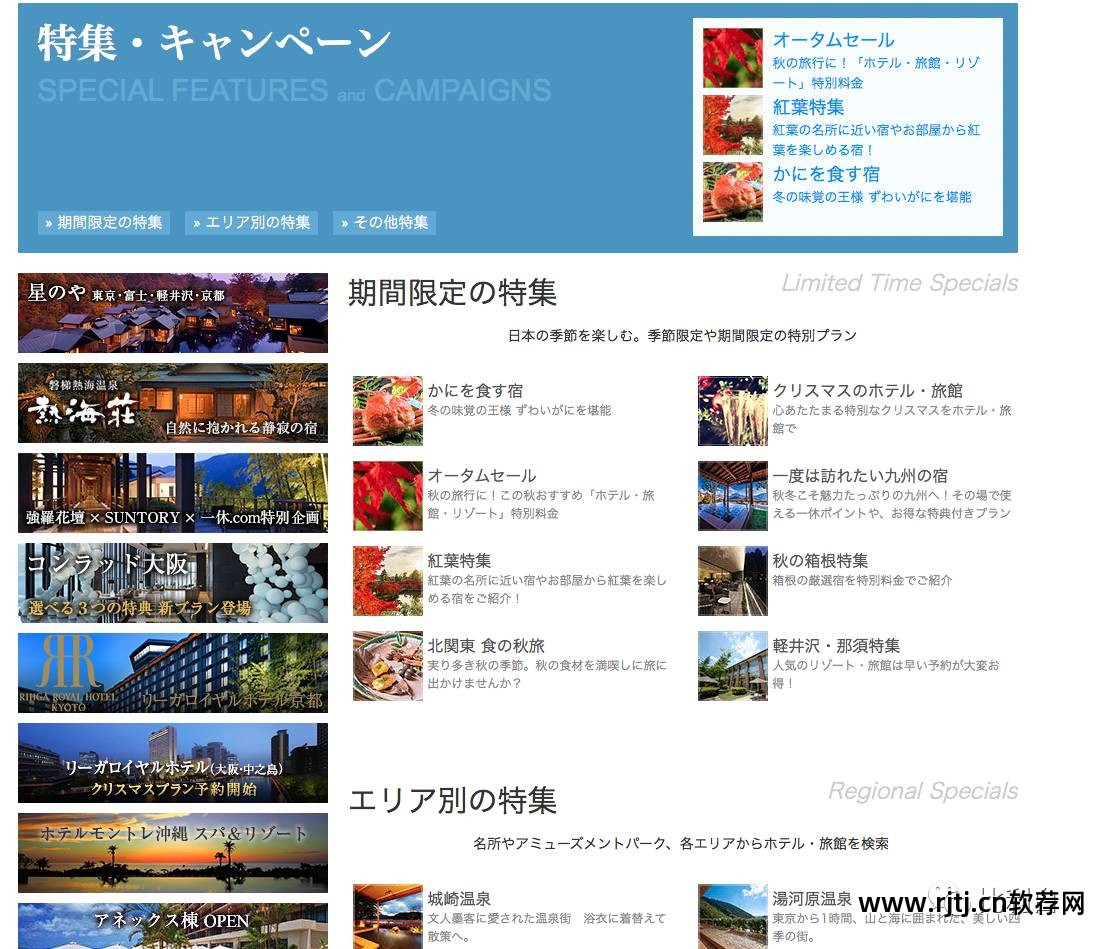The height and width of the screenshot is (949, 1094).
Task: Open オータムセール in limited-time list
Action: pyautogui.click(x=482, y=476)
